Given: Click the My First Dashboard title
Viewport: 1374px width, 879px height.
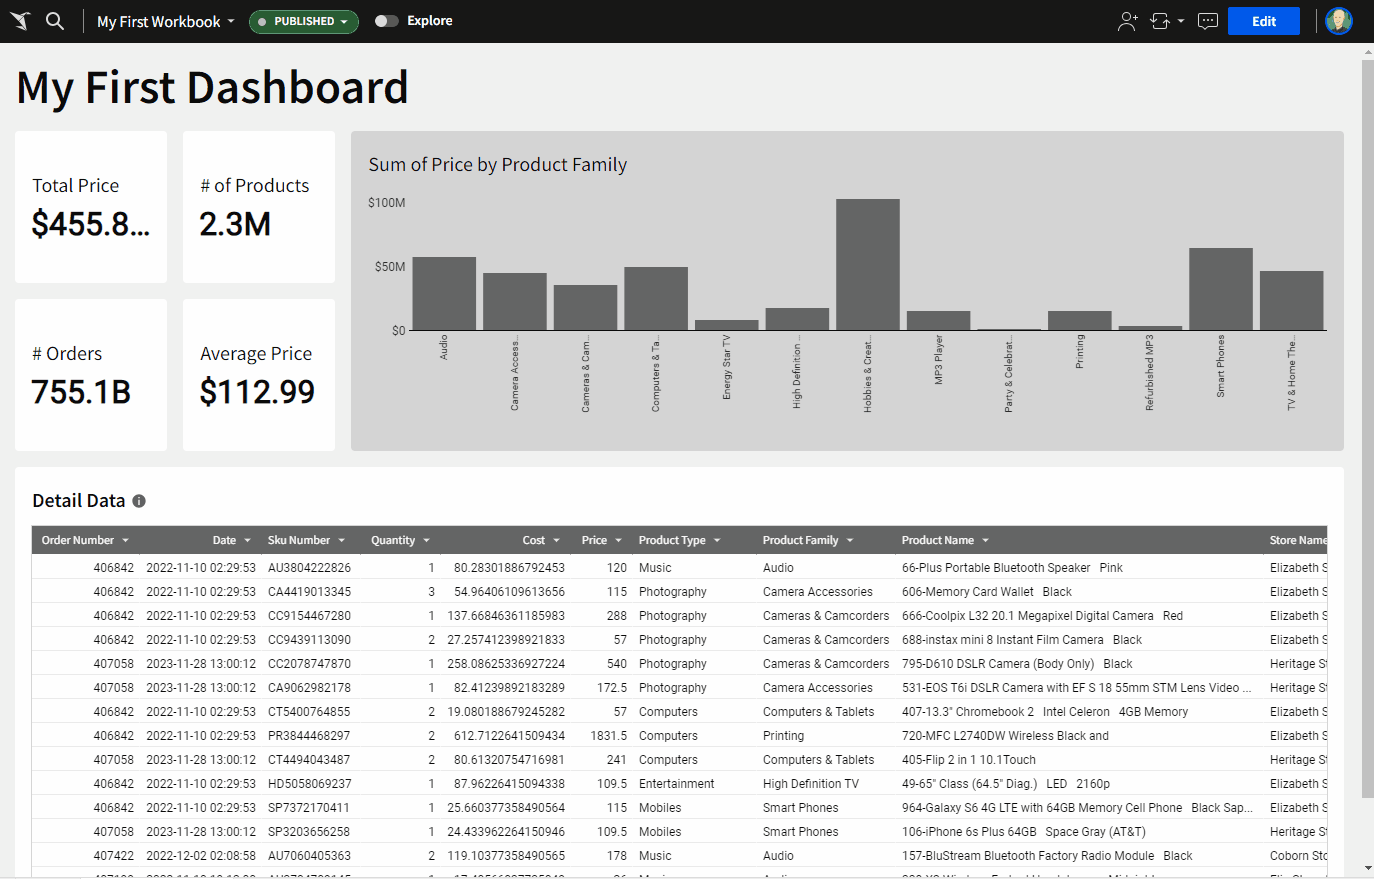Looking at the screenshot, I should click(213, 88).
